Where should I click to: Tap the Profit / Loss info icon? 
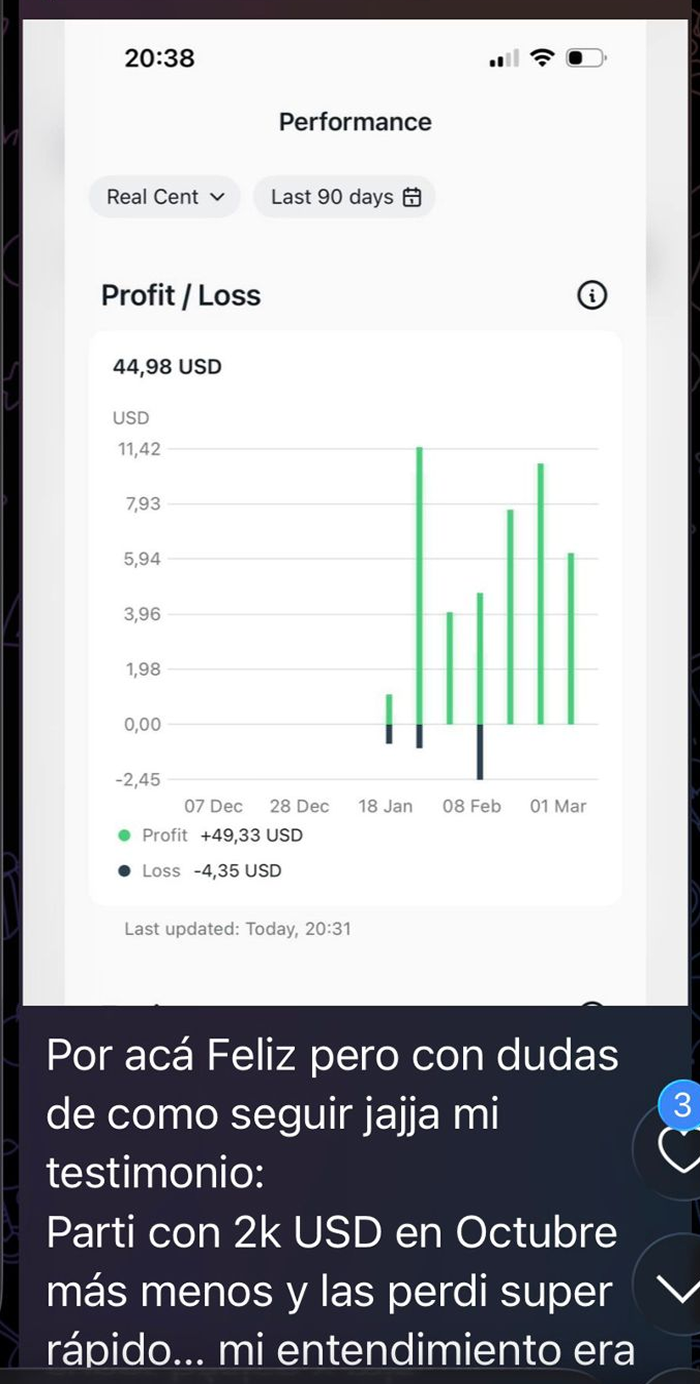(x=592, y=296)
